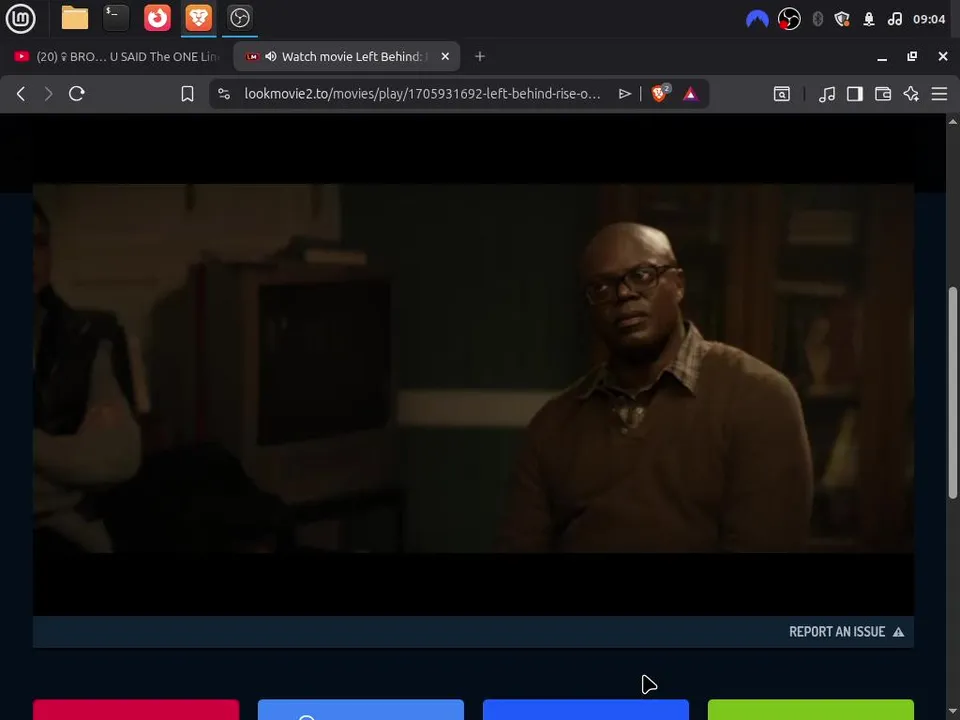Toggle the browser sidebar panel
Viewport: 960px width, 720px height.
(855, 94)
